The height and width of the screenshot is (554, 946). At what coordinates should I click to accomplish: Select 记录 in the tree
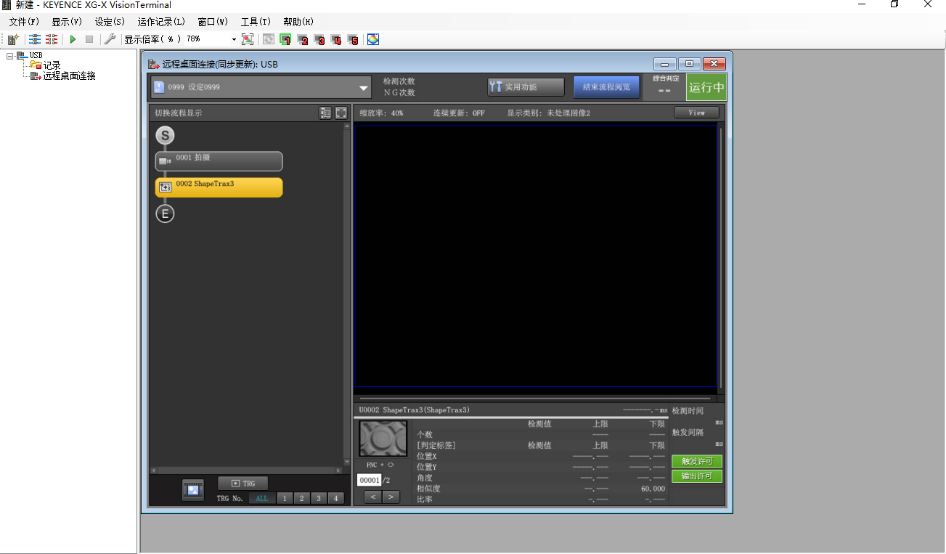point(51,65)
